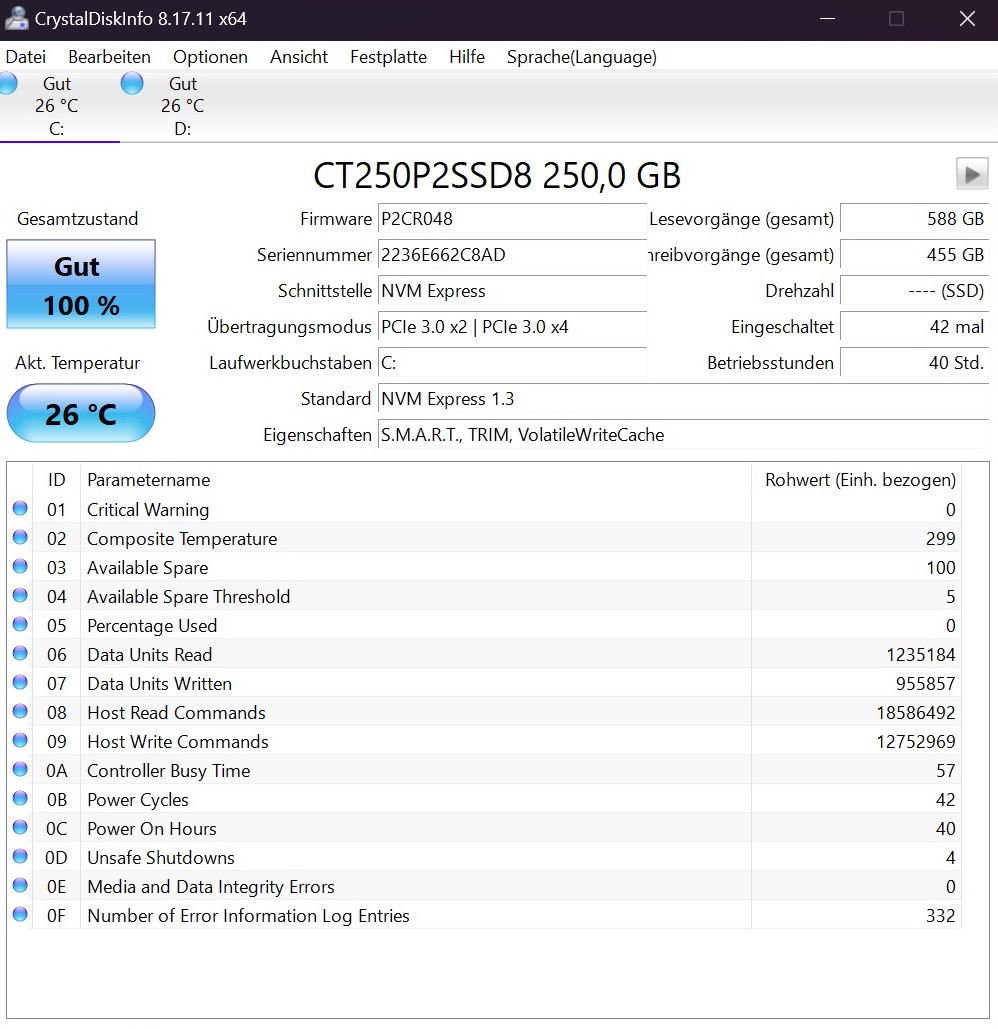
Task: Click raw value 18586492
Action: (x=916, y=713)
